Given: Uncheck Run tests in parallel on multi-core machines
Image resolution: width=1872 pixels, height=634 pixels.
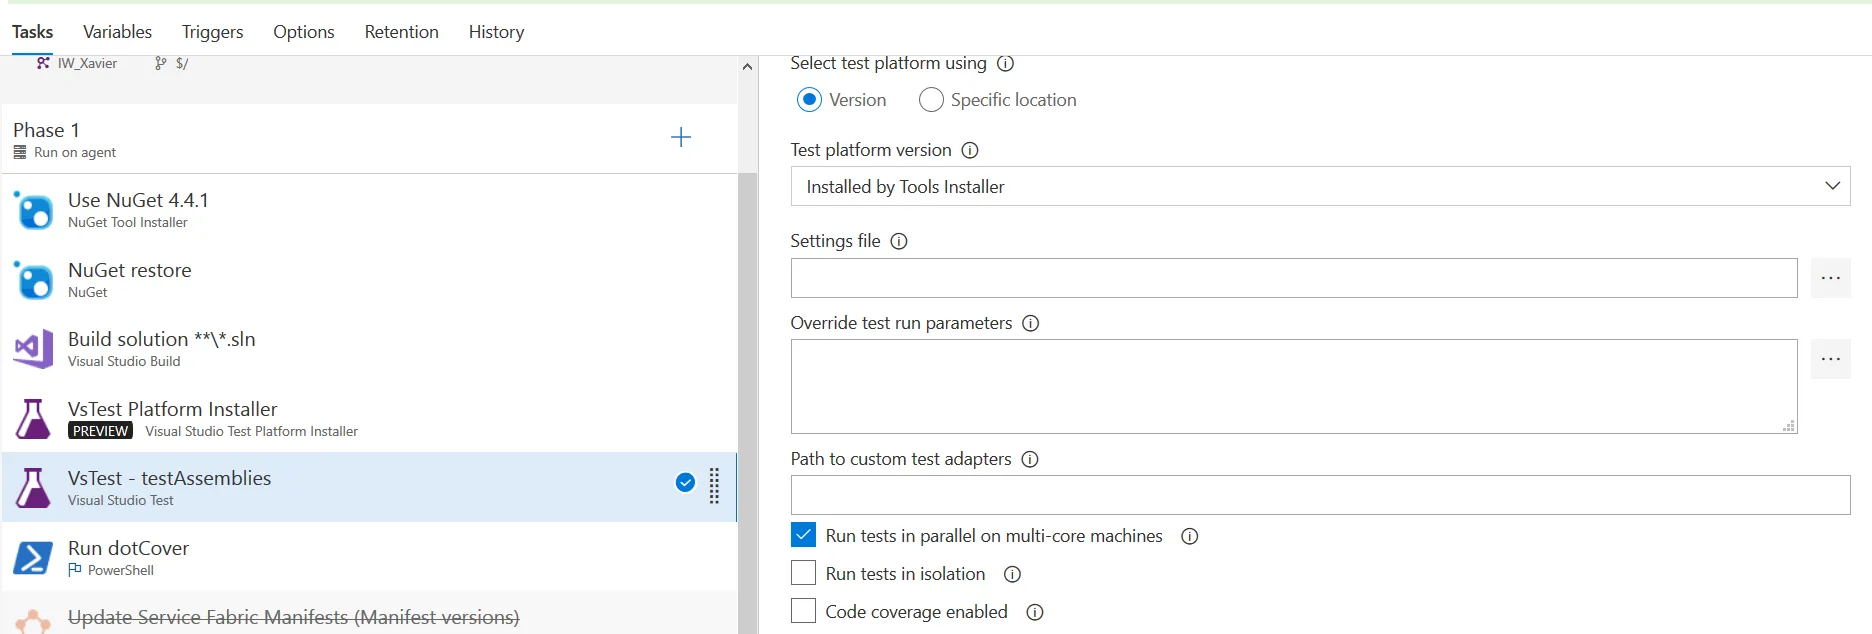Looking at the screenshot, I should point(803,535).
